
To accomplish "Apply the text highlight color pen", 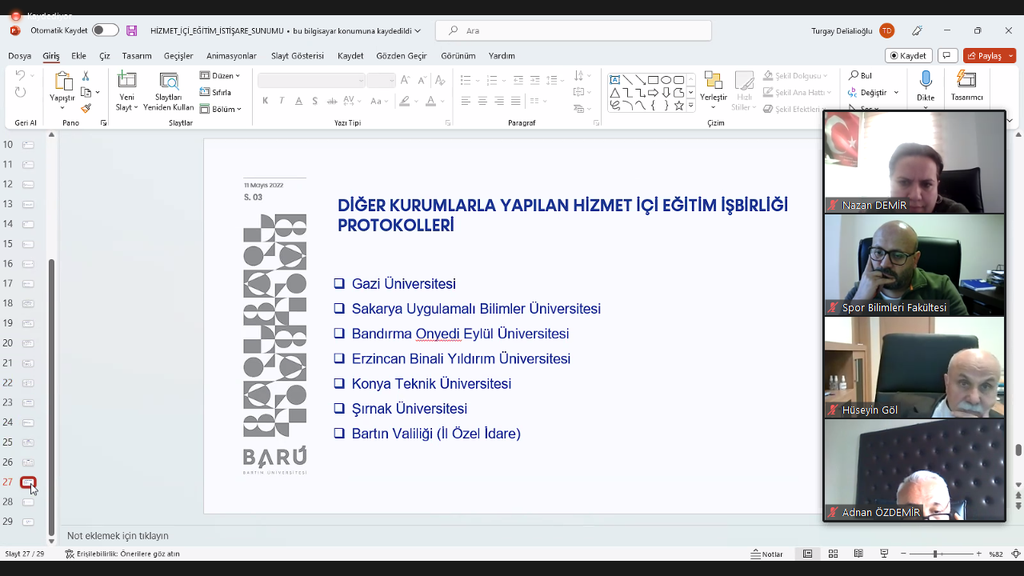I will (x=405, y=101).
